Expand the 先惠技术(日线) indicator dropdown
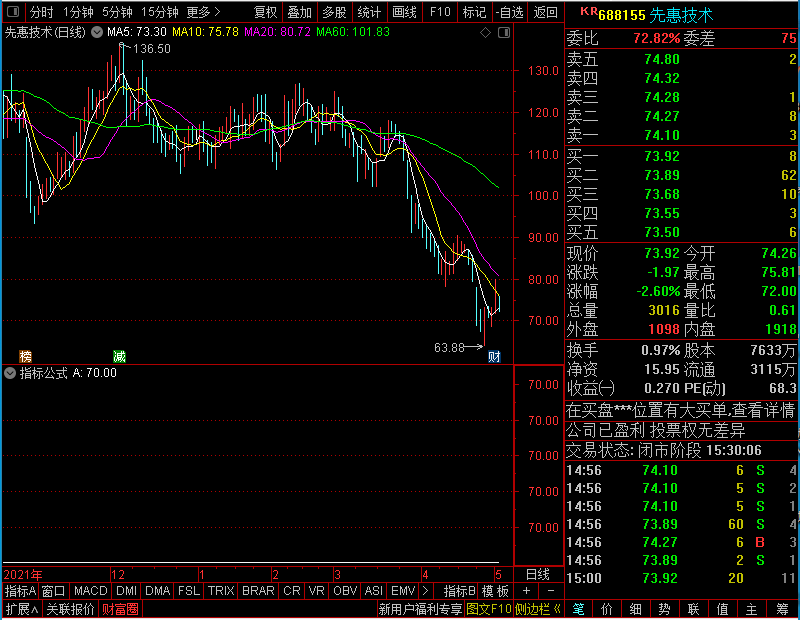Image resolution: width=800 pixels, height=620 pixels. pyautogui.click(x=96, y=32)
